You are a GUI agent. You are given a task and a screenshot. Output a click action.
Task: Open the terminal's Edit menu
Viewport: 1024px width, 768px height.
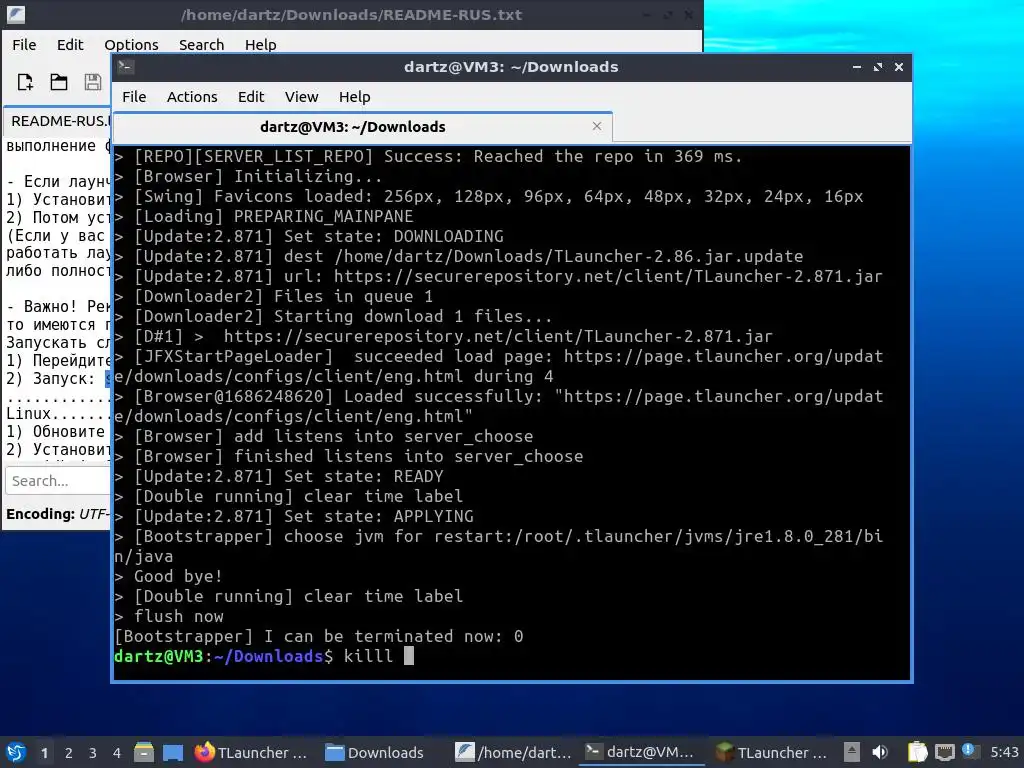(251, 97)
